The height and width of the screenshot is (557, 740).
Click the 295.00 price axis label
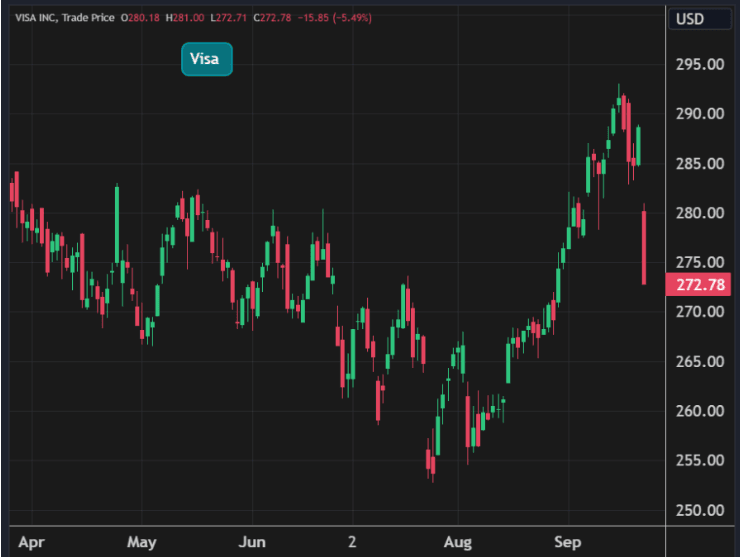[x=700, y=64]
